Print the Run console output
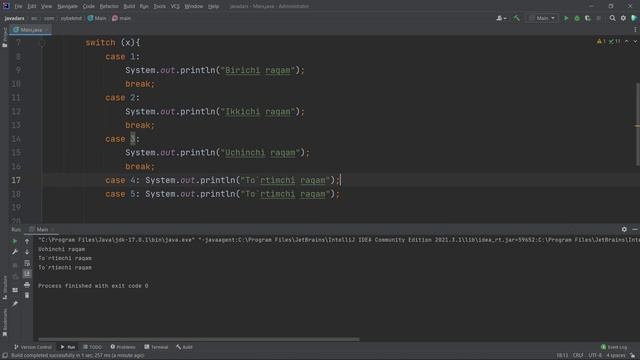The image size is (640, 360). (27, 284)
